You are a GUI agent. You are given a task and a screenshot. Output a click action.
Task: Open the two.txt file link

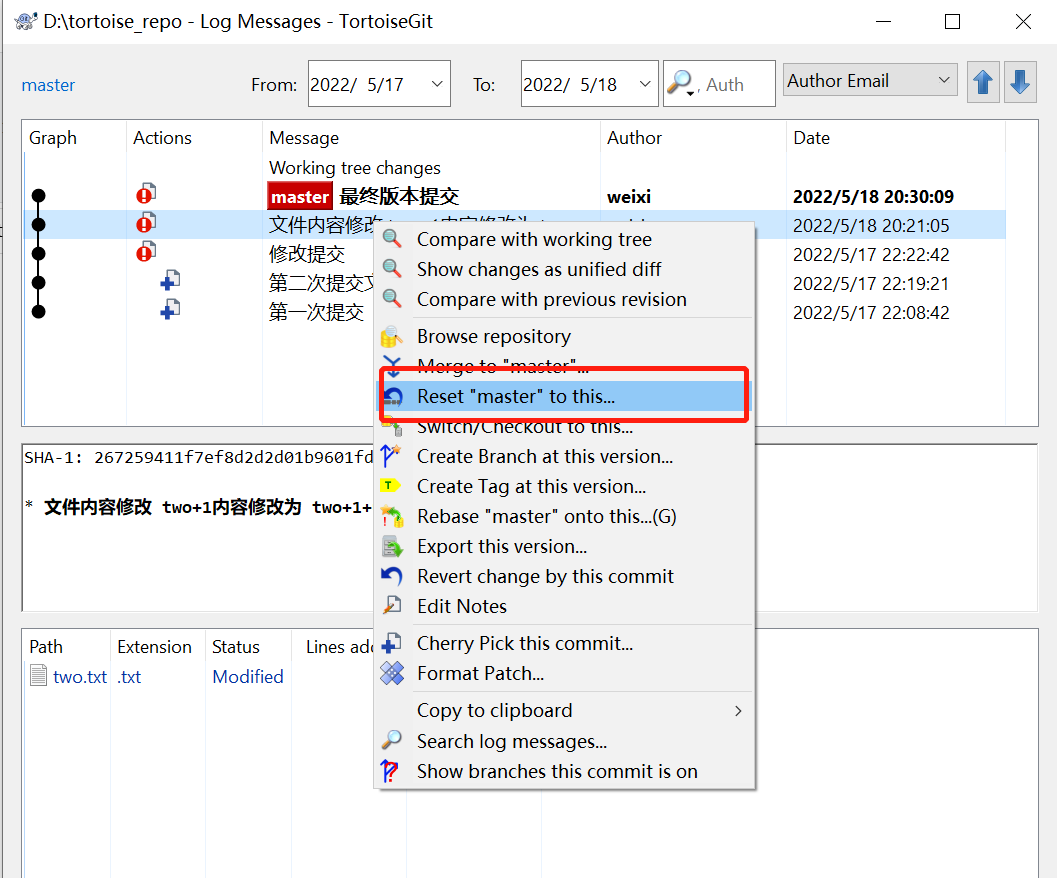80,676
